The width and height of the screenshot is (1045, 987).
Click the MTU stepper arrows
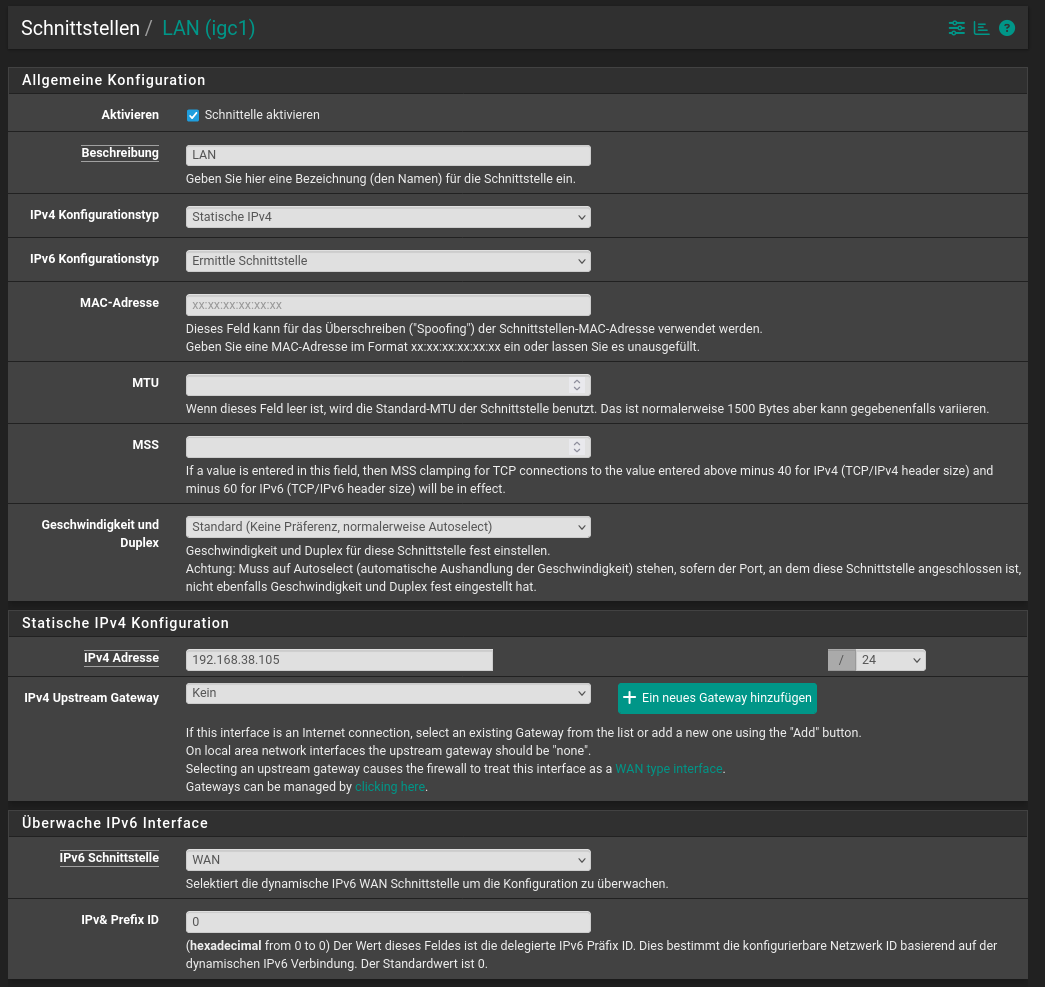(576, 385)
